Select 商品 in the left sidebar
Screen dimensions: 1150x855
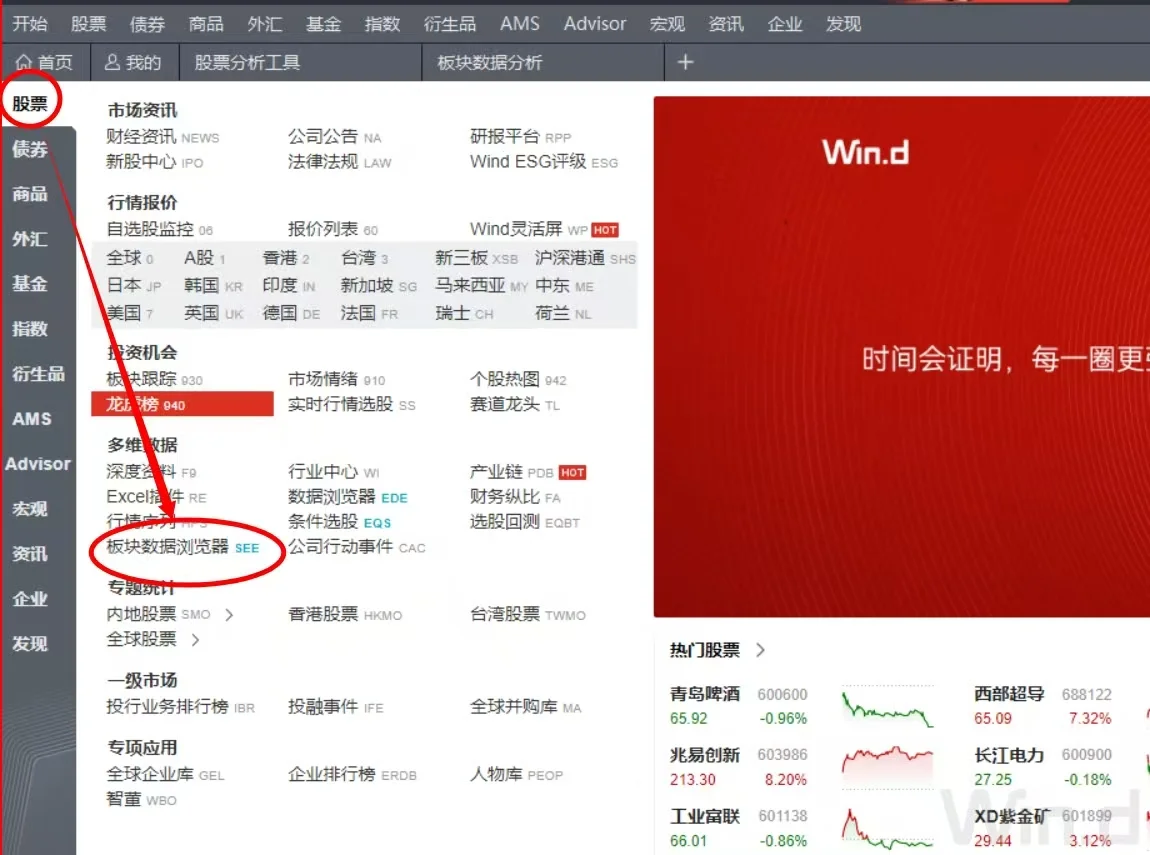pos(30,194)
